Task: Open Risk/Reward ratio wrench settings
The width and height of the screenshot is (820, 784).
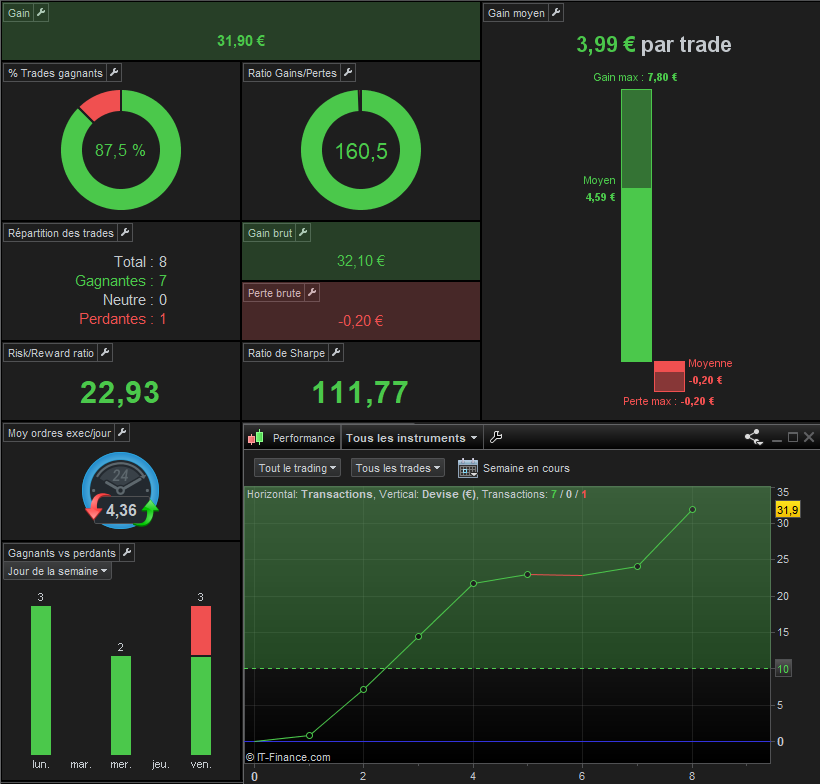Action: [x=105, y=353]
